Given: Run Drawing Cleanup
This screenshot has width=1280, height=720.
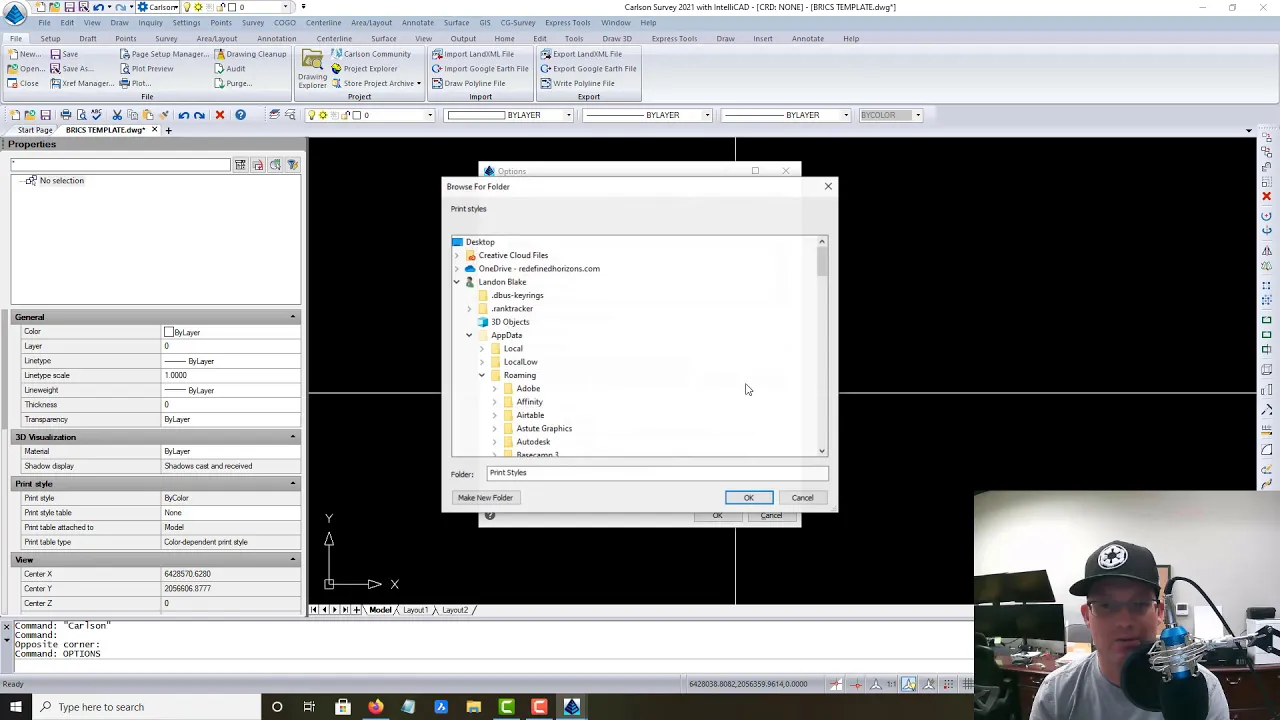Looking at the screenshot, I should coord(250,54).
